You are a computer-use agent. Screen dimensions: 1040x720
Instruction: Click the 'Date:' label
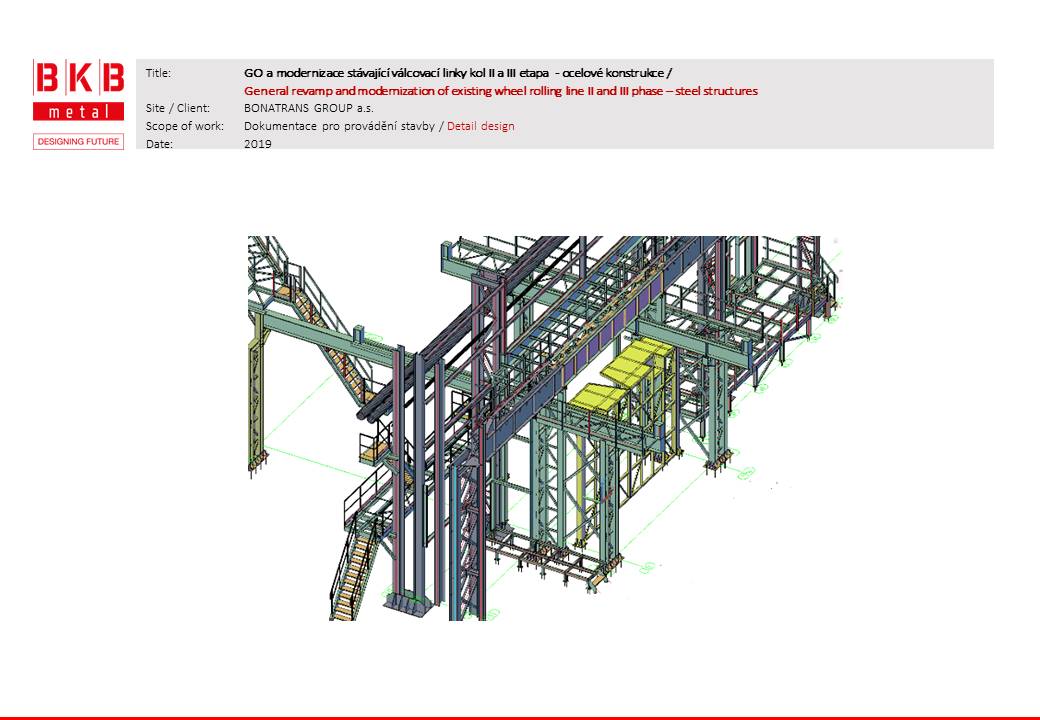pos(159,144)
